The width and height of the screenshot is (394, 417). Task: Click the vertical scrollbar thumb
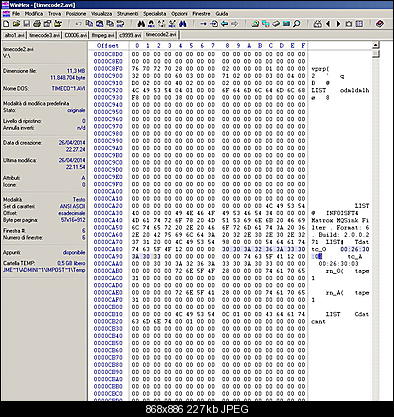point(376,53)
